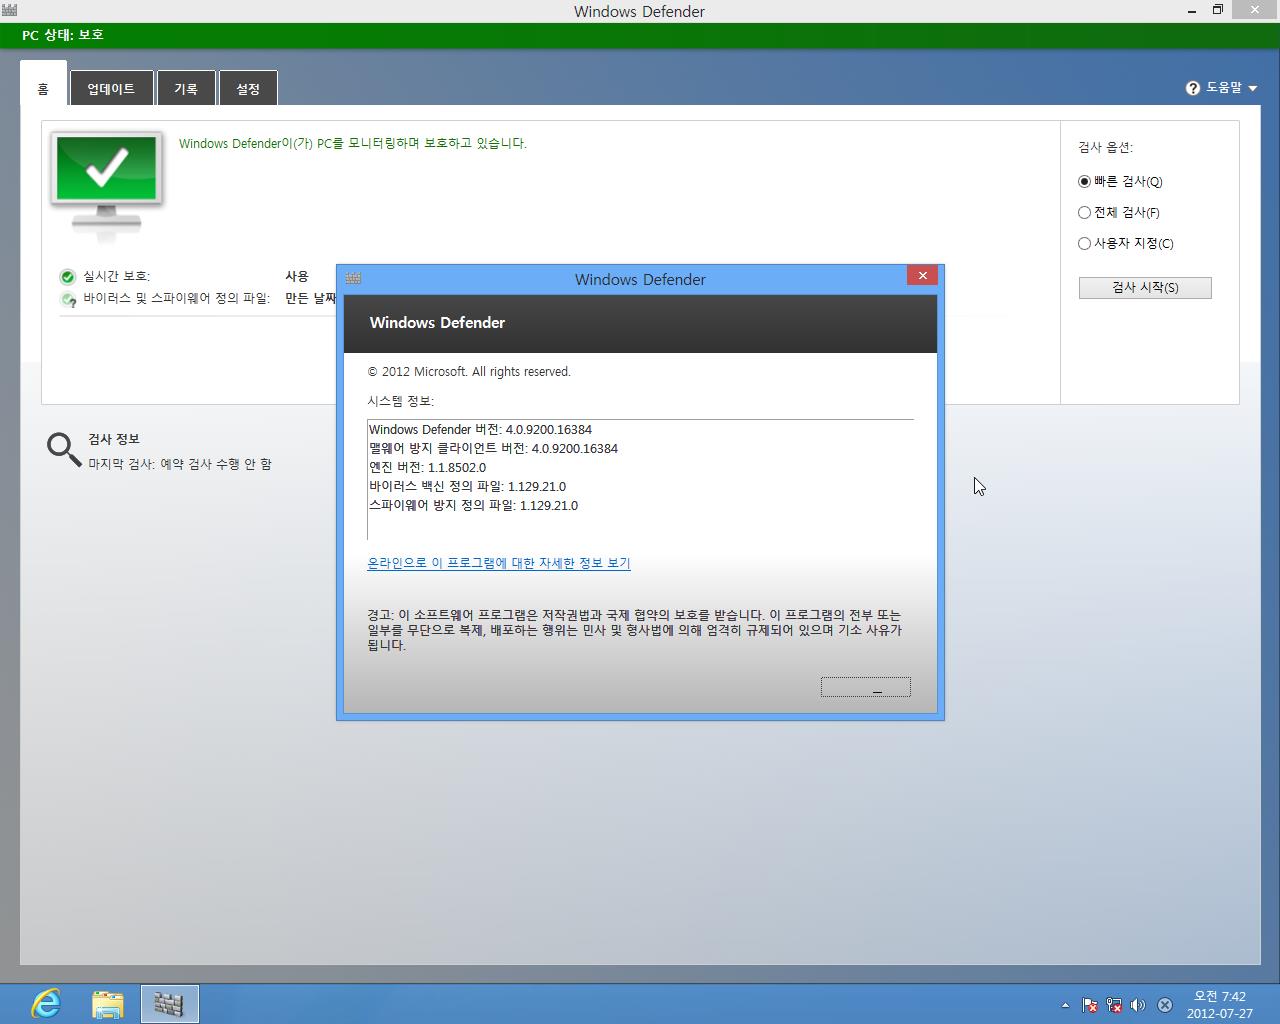Switch to the 업데이트 tab

111,88
